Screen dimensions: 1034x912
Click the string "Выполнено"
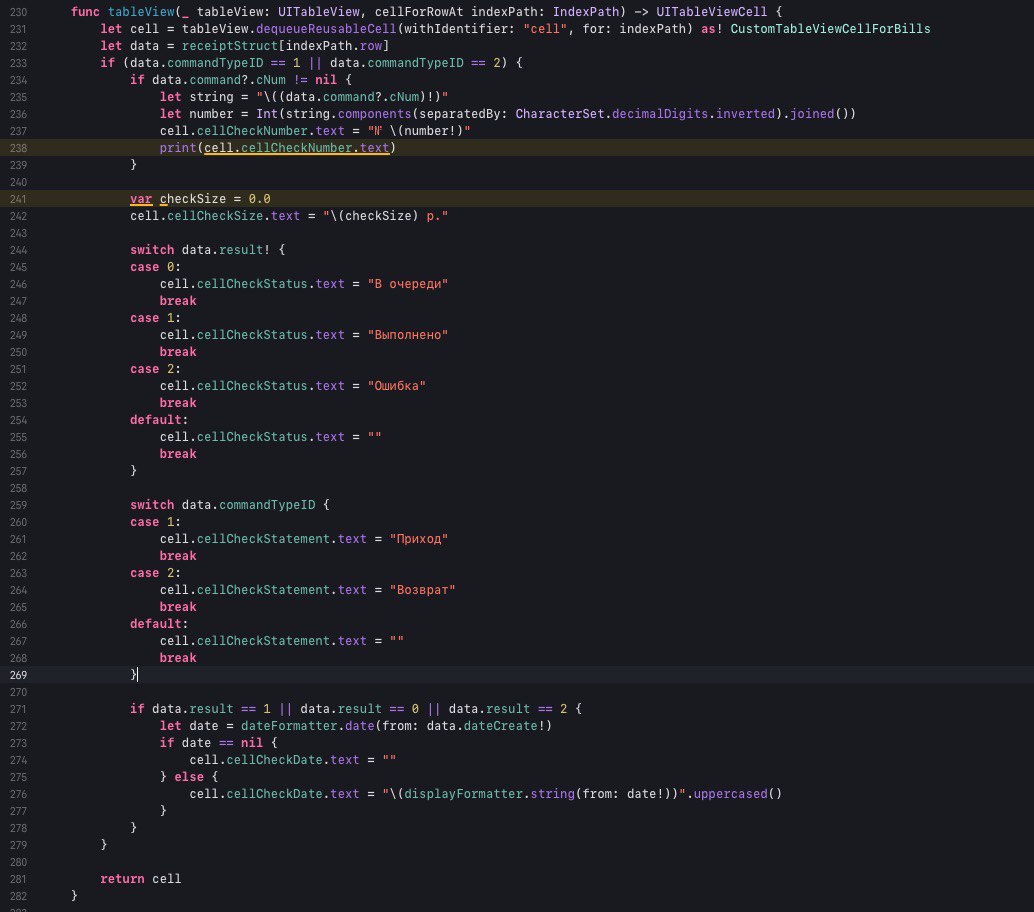click(408, 335)
